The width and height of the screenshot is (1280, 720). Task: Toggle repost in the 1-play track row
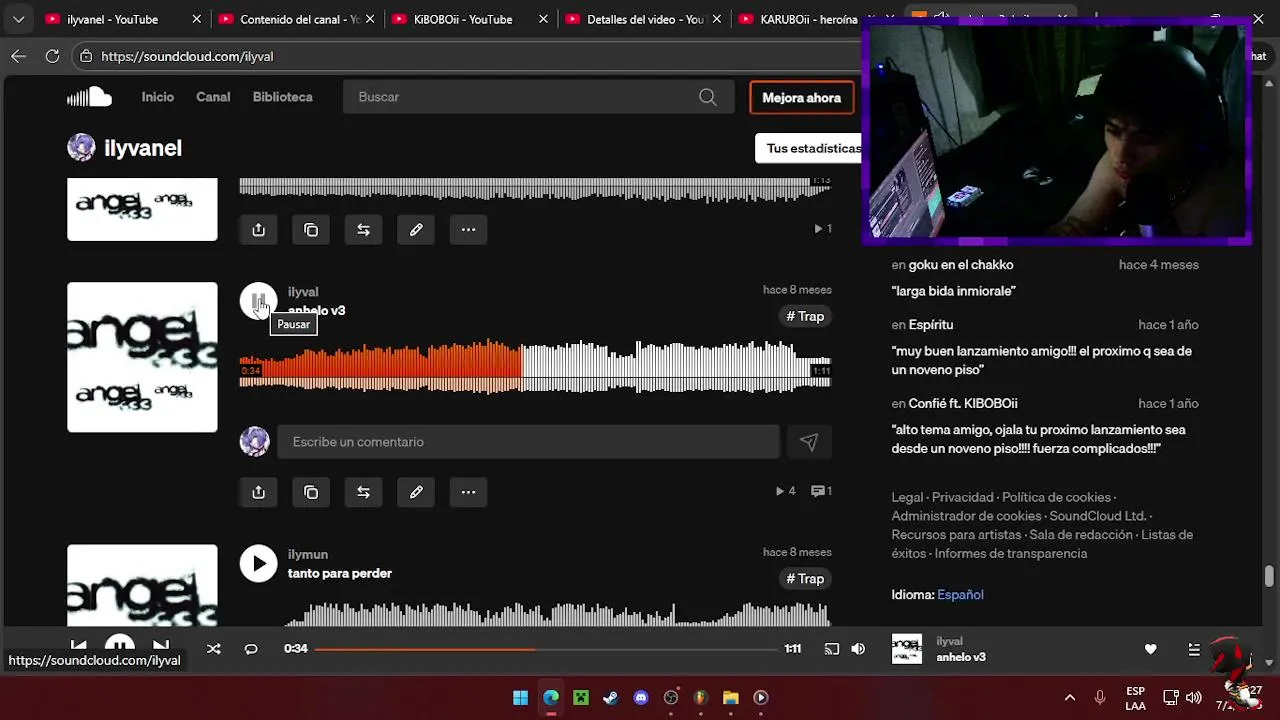363,230
